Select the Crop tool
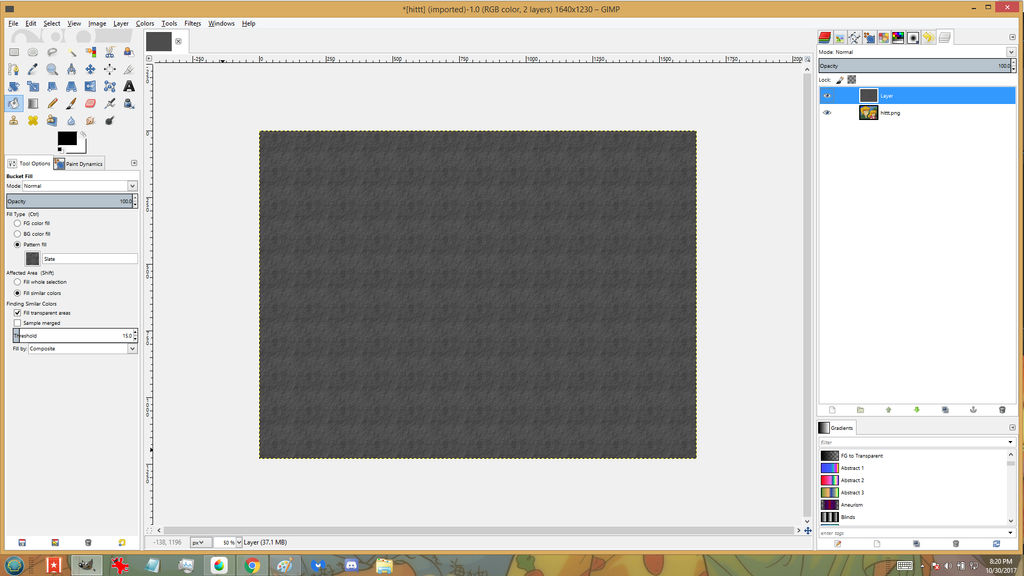Viewport: 1024px width, 576px height. pyautogui.click(x=129, y=69)
